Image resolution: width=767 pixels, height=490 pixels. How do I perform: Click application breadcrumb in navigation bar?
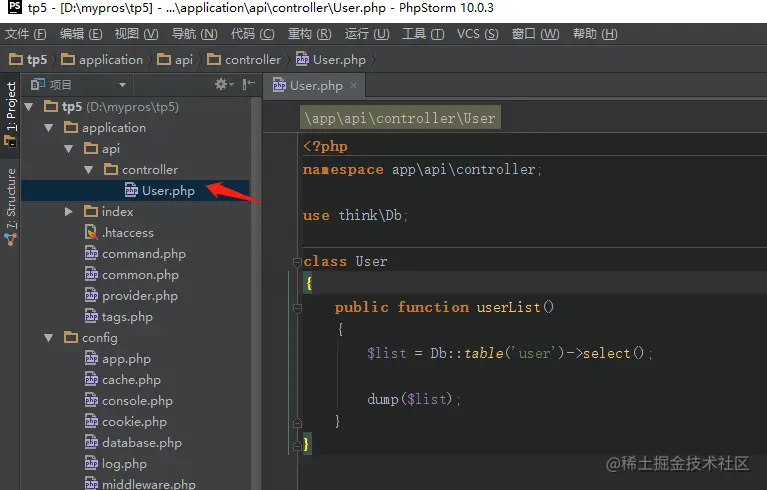[102, 60]
